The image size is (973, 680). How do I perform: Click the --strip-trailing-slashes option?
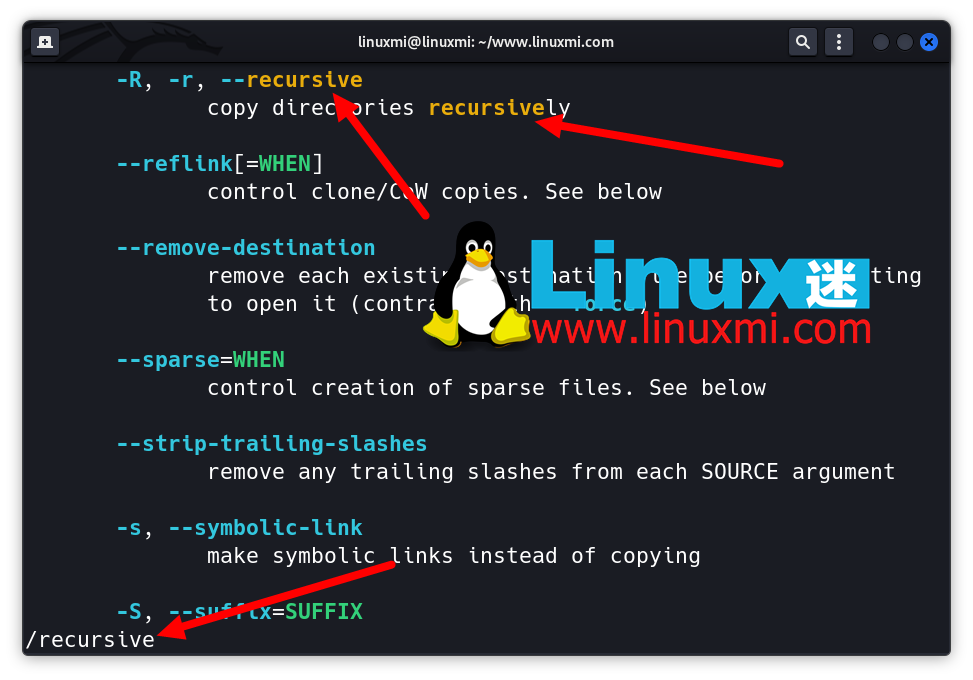(271, 444)
